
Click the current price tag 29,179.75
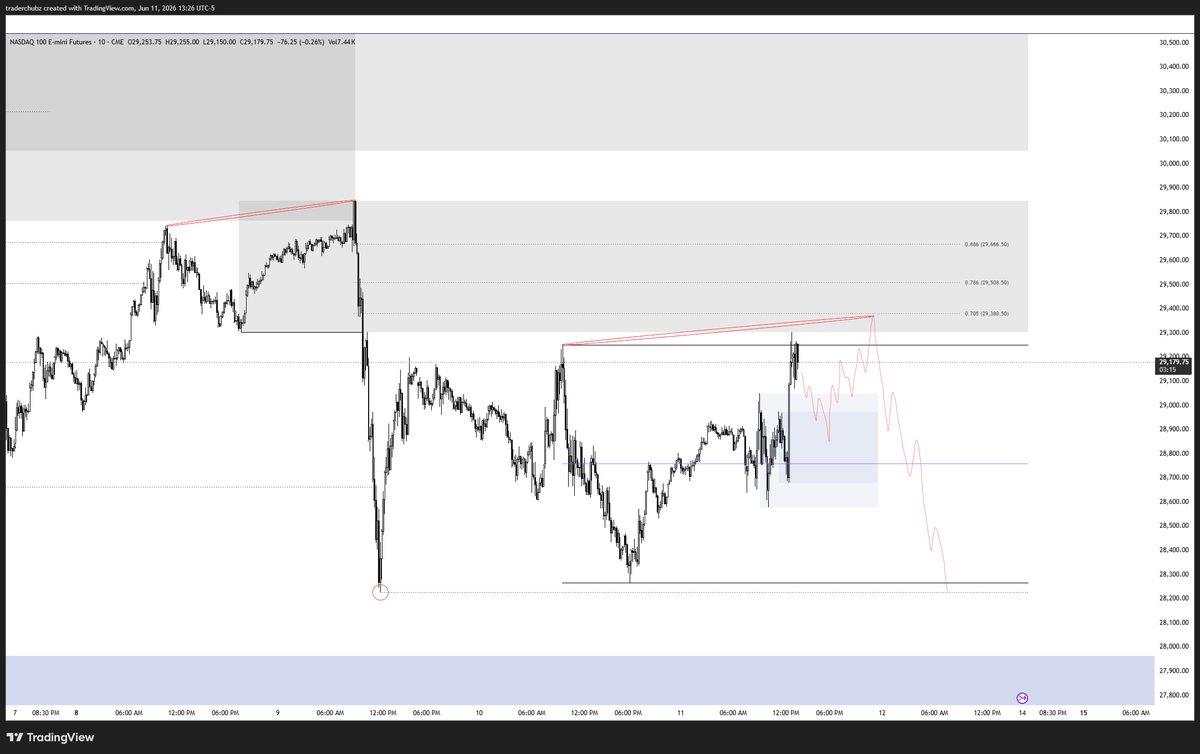click(1175, 363)
